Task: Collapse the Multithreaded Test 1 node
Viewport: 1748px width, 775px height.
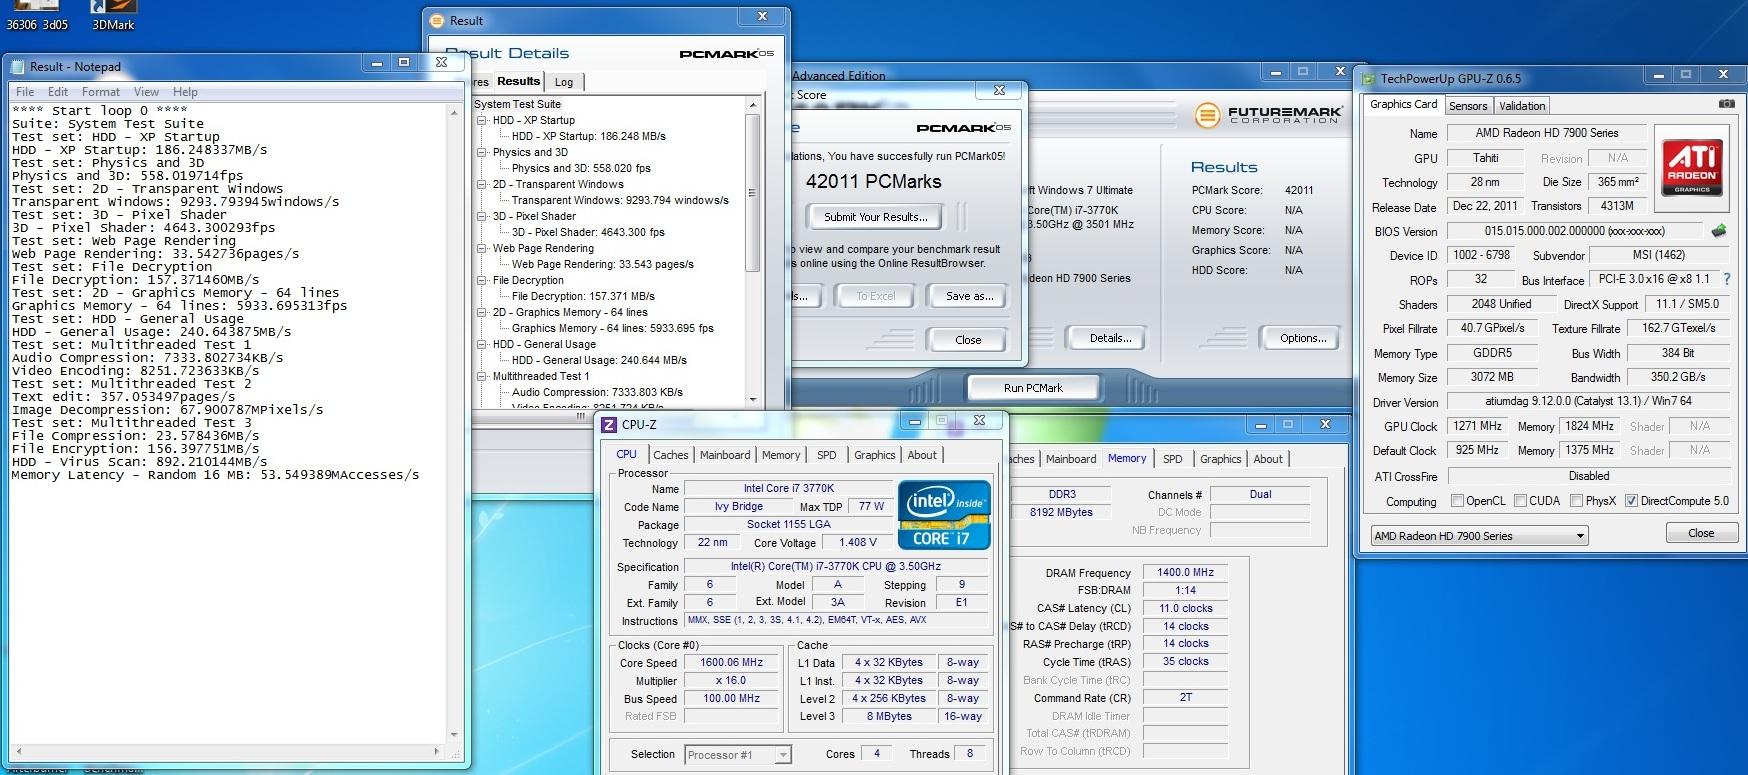Action: 482,376
